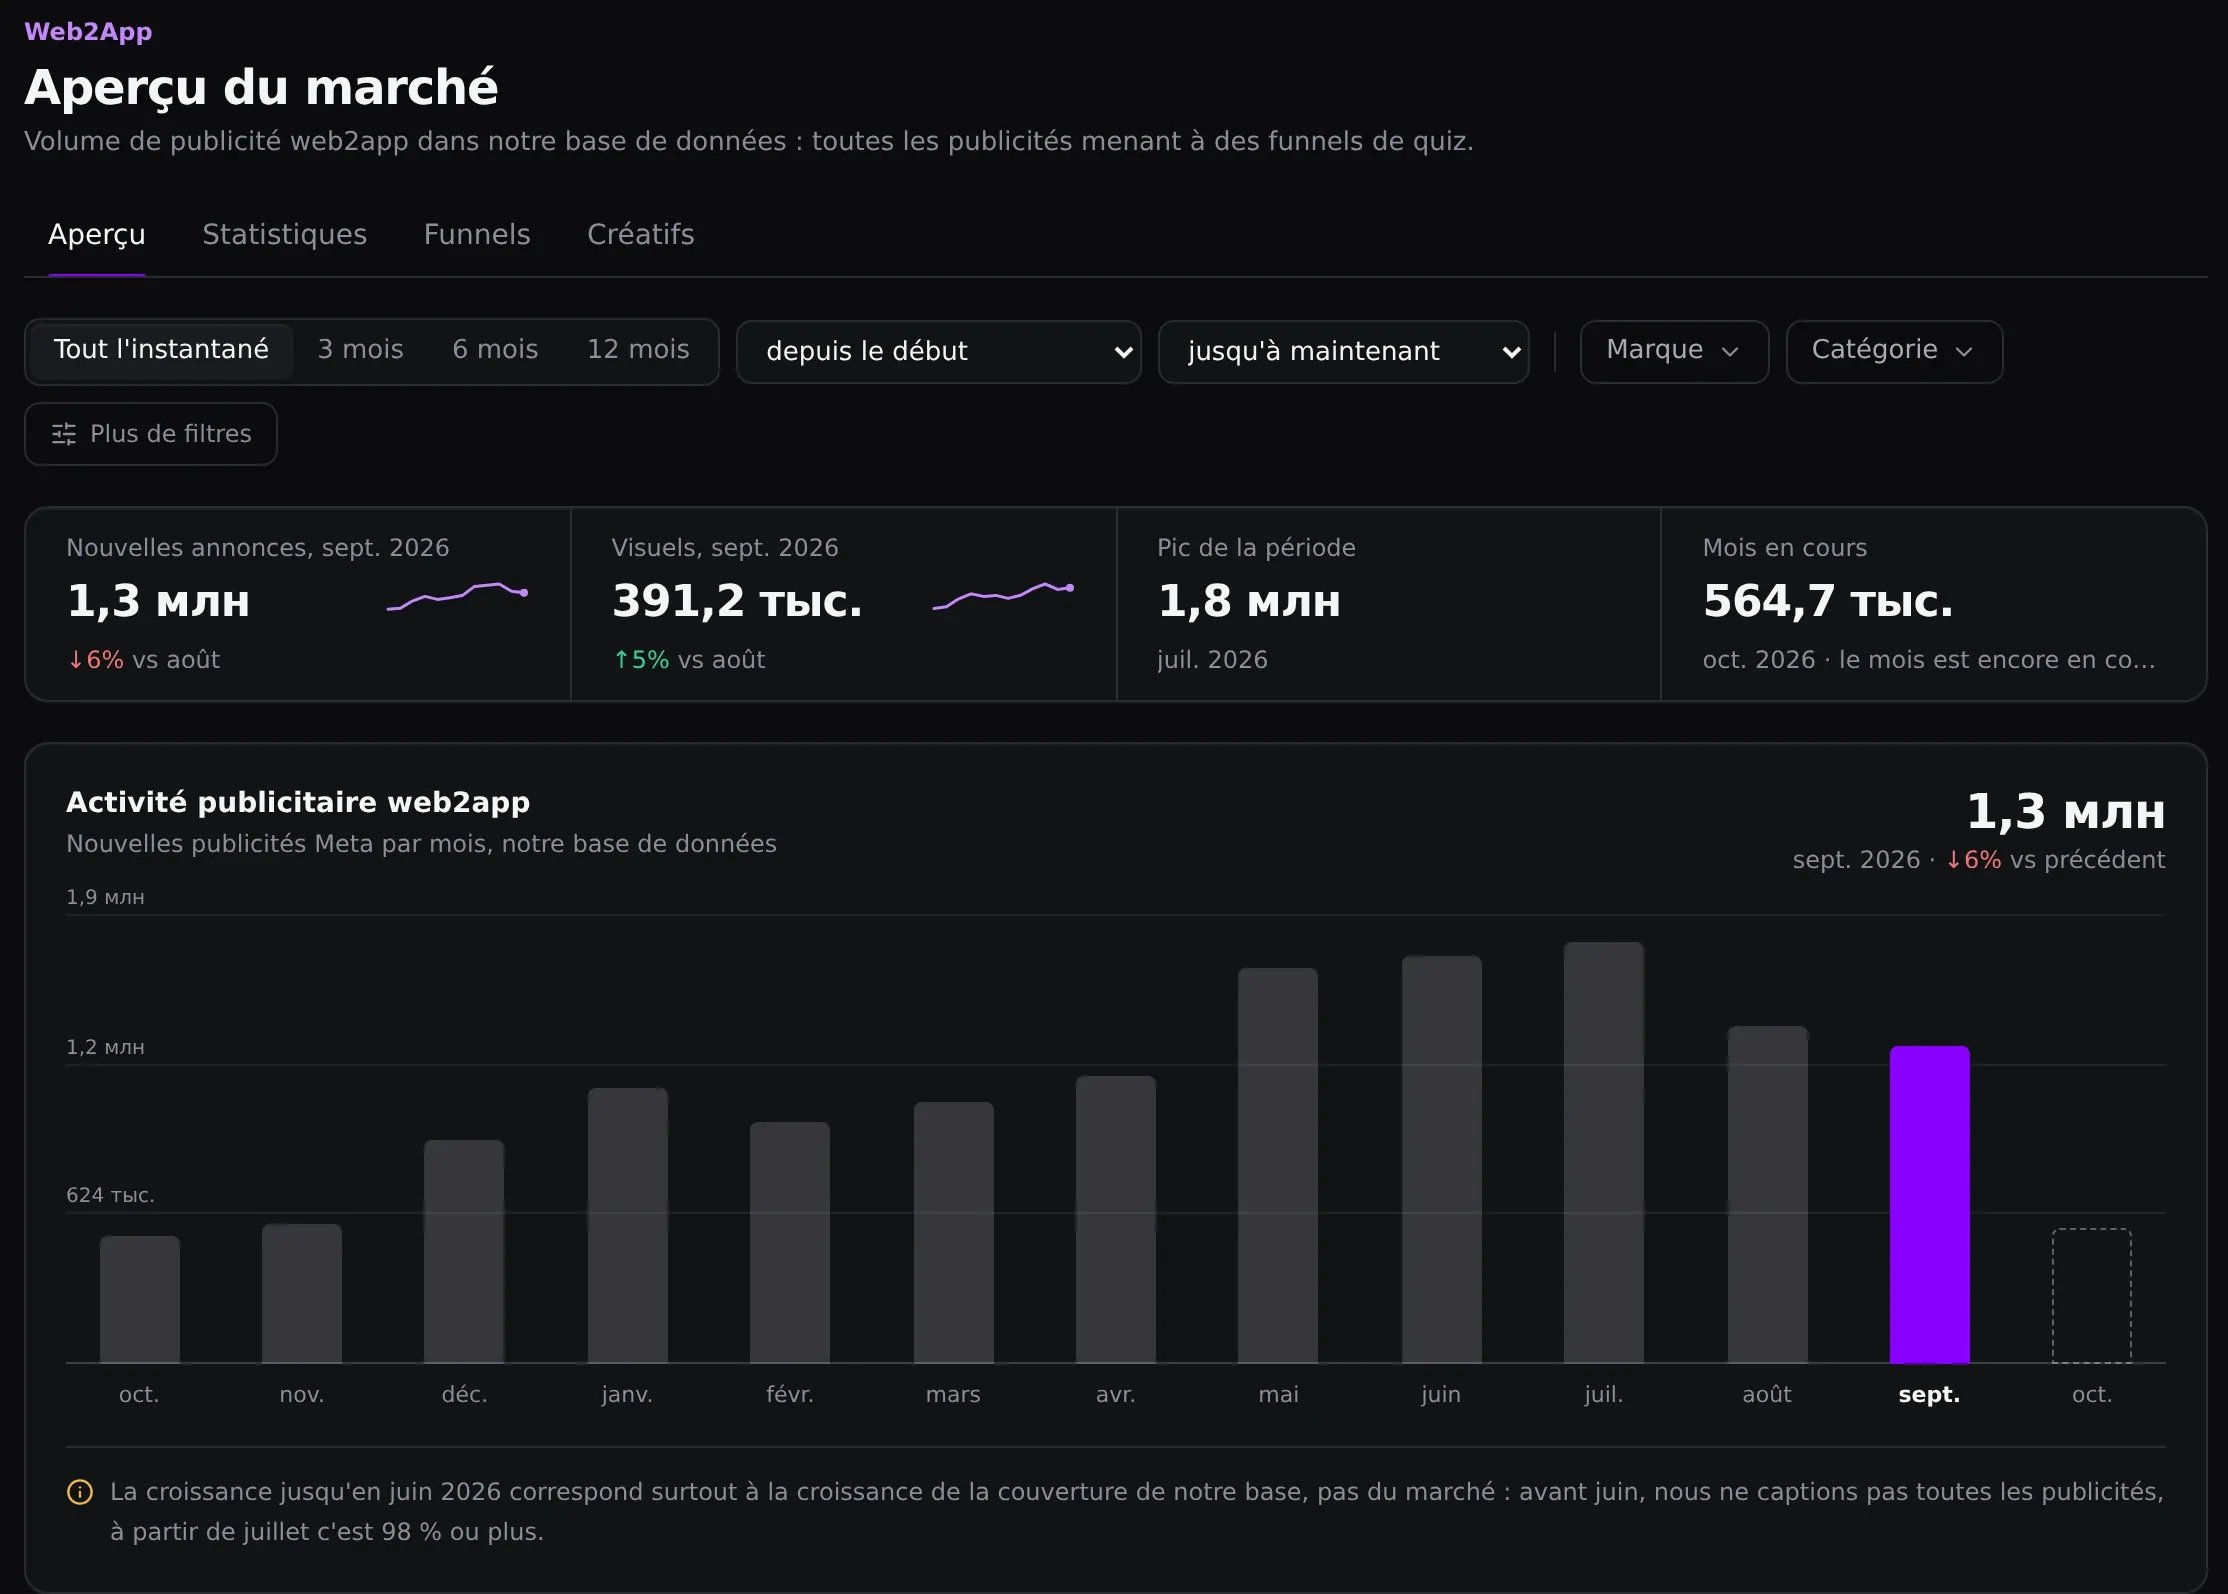Screen dimensions: 2228x1594
Task: Open the jusqu'à maintenant dropdown
Action: coord(1344,352)
